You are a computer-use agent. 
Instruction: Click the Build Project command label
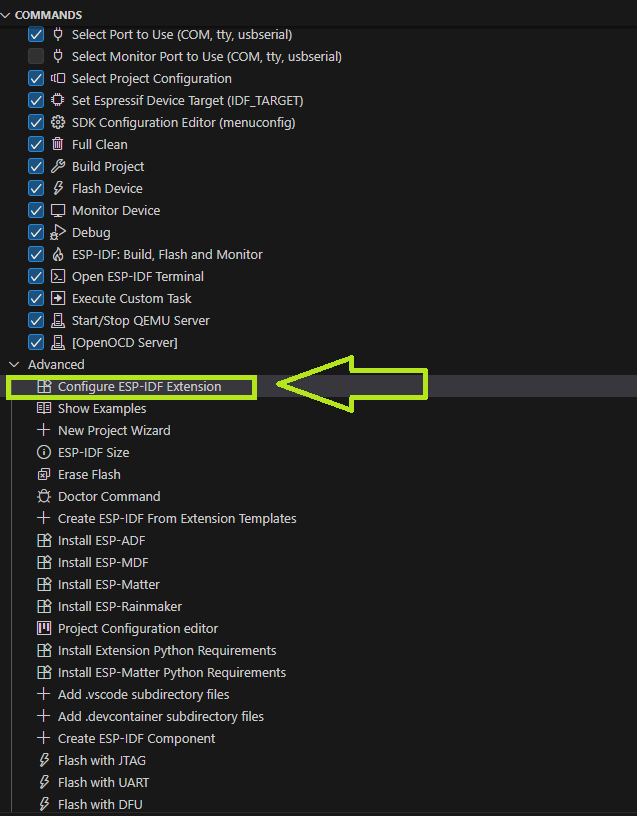coord(108,167)
